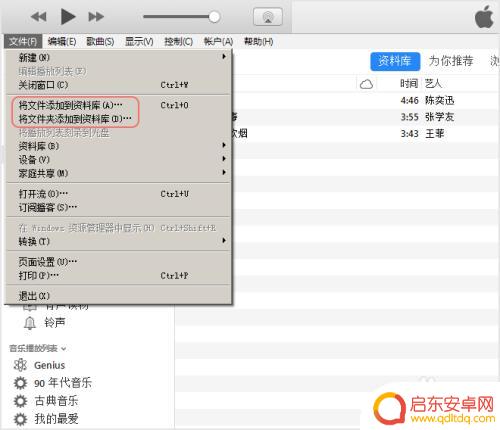
Task: Open the 90 年代音乐 playlist
Action: pyautogui.click(x=63, y=383)
